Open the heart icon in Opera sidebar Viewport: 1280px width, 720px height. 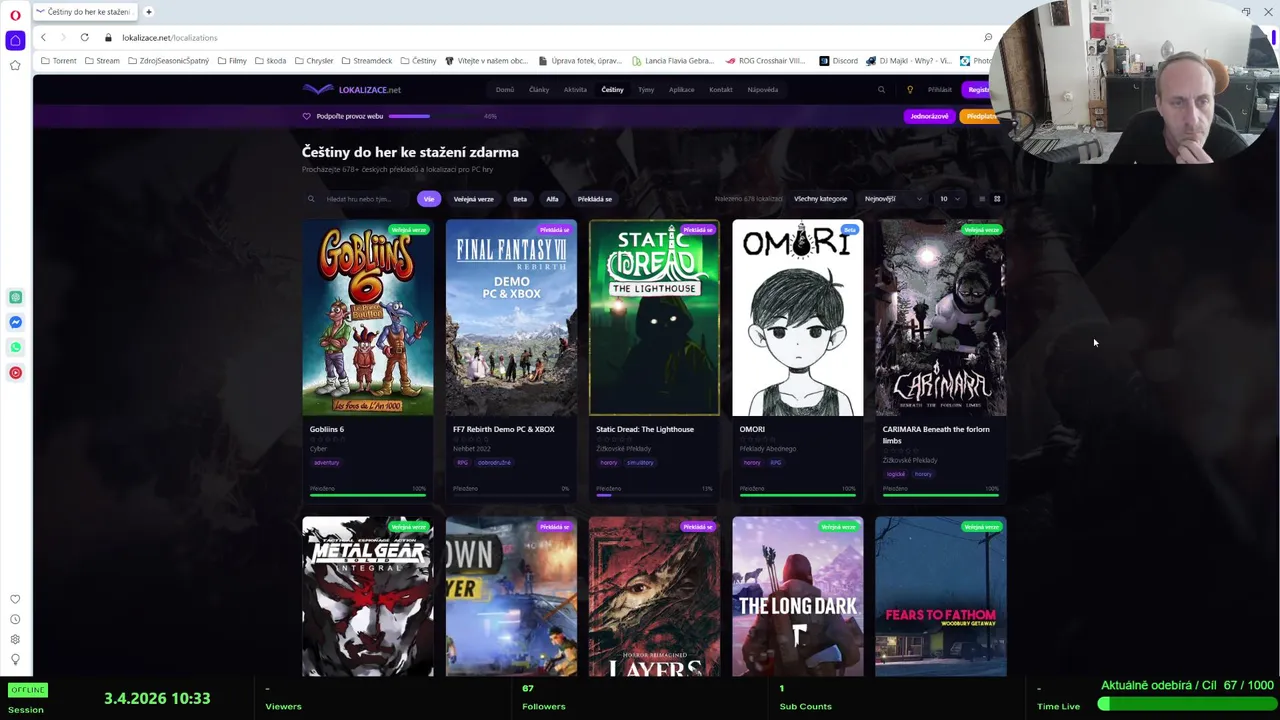(x=15, y=599)
